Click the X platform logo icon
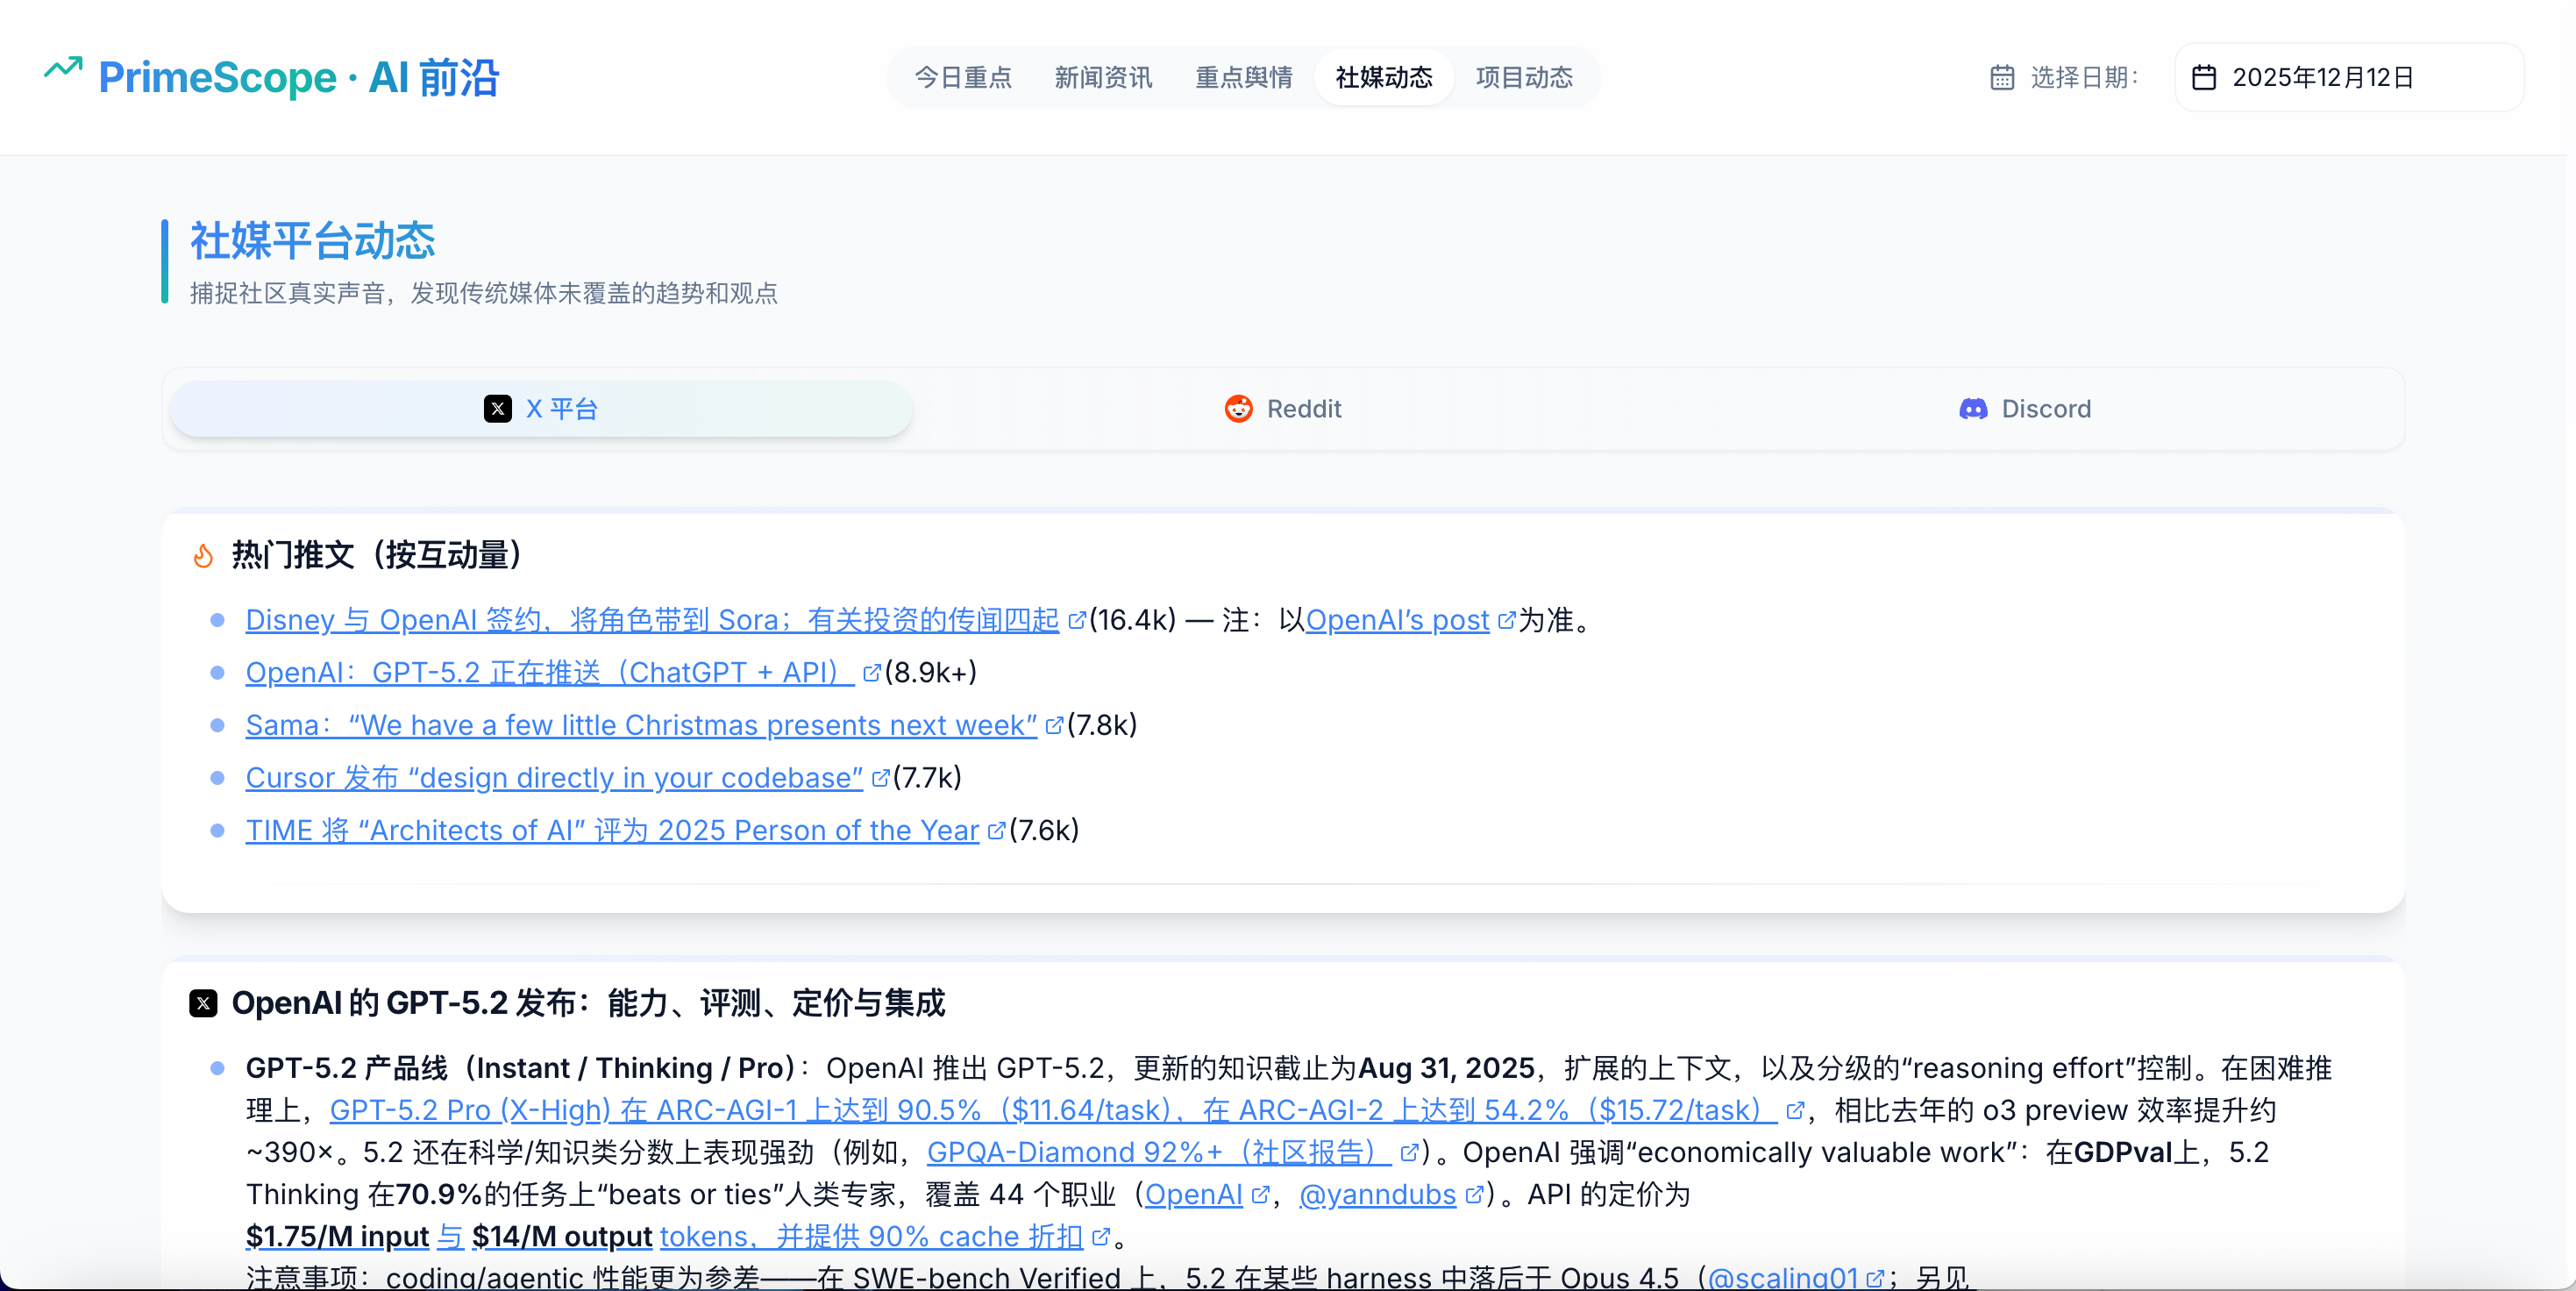Image resolution: width=2576 pixels, height=1291 pixels. coord(497,409)
